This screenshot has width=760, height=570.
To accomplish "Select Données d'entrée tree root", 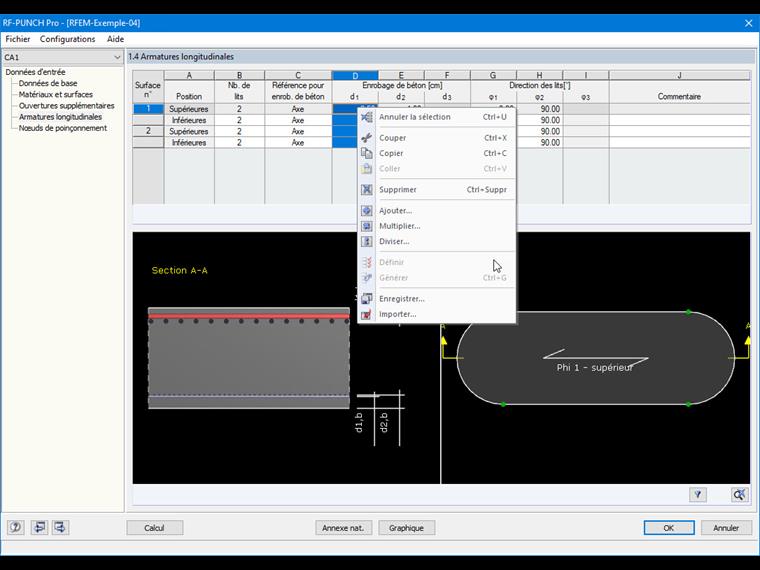I will (x=35, y=72).
